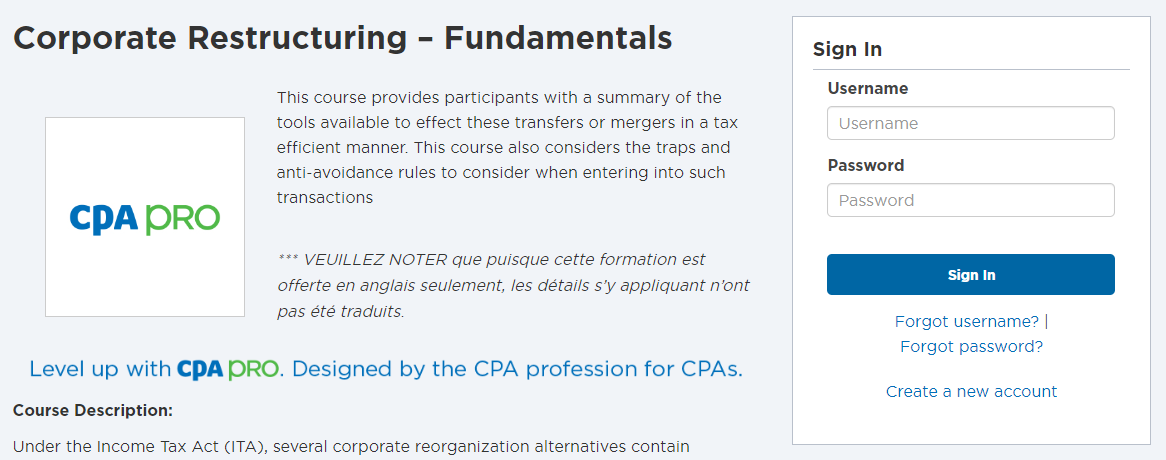This screenshot has height=460, width=1166.
Task: Click the pipe separator after Forgot username?
Action: click(x=1046, y=322)
